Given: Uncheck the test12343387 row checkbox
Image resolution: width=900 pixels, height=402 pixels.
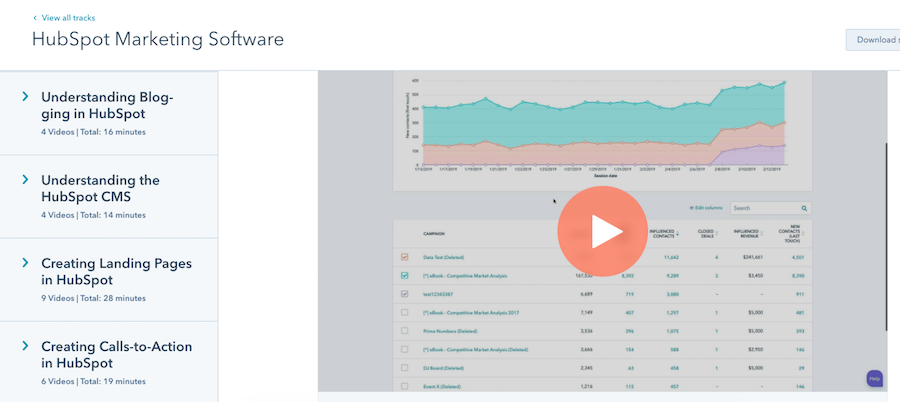Looking at the screenshot, I should coord(405,294).
